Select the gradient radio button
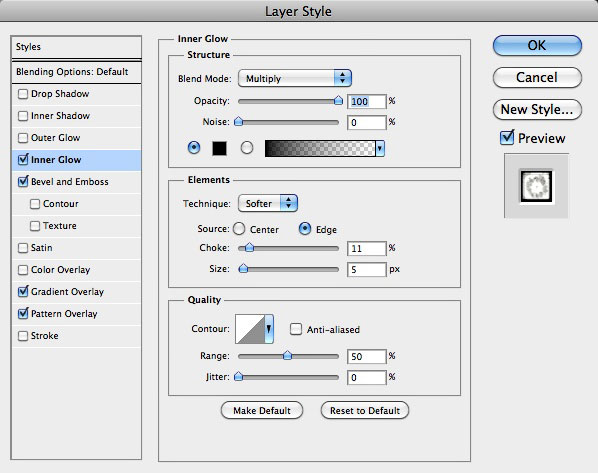The width and height of the screenshot is (598, 473). (x=247, y=147)
